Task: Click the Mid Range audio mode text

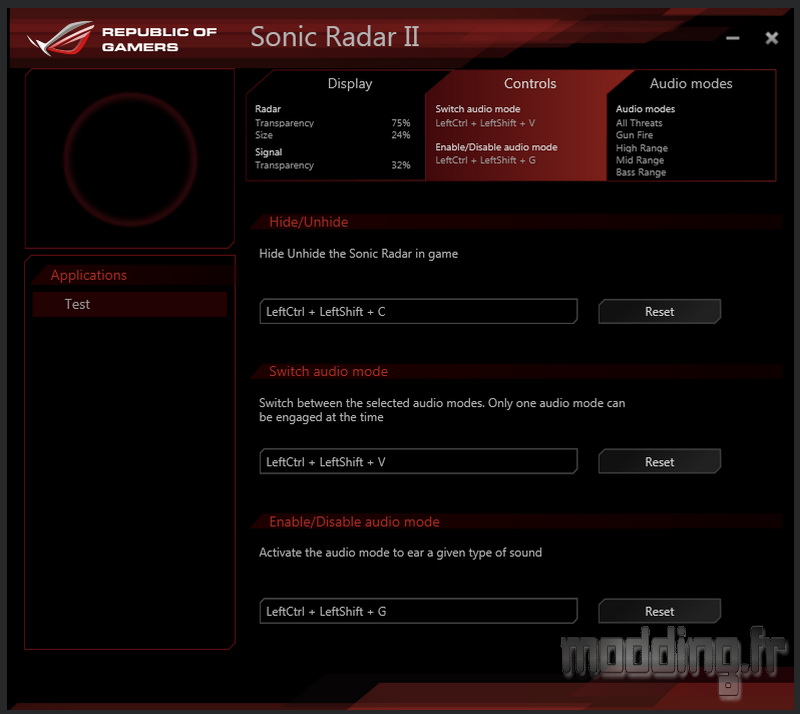Action: [640, 160]
